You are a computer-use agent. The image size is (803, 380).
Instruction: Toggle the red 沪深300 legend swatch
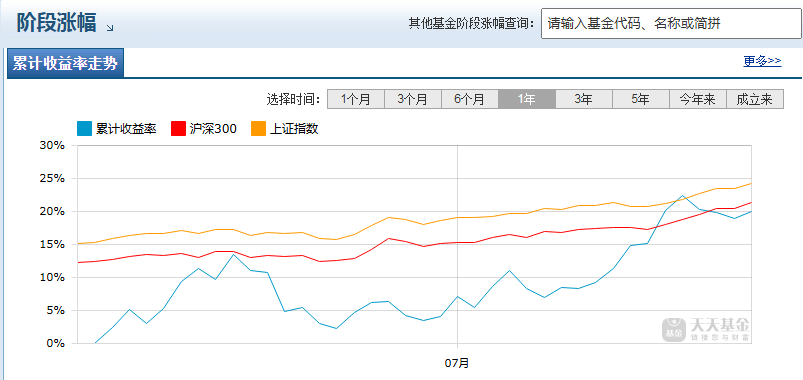[x=178, y=129]
